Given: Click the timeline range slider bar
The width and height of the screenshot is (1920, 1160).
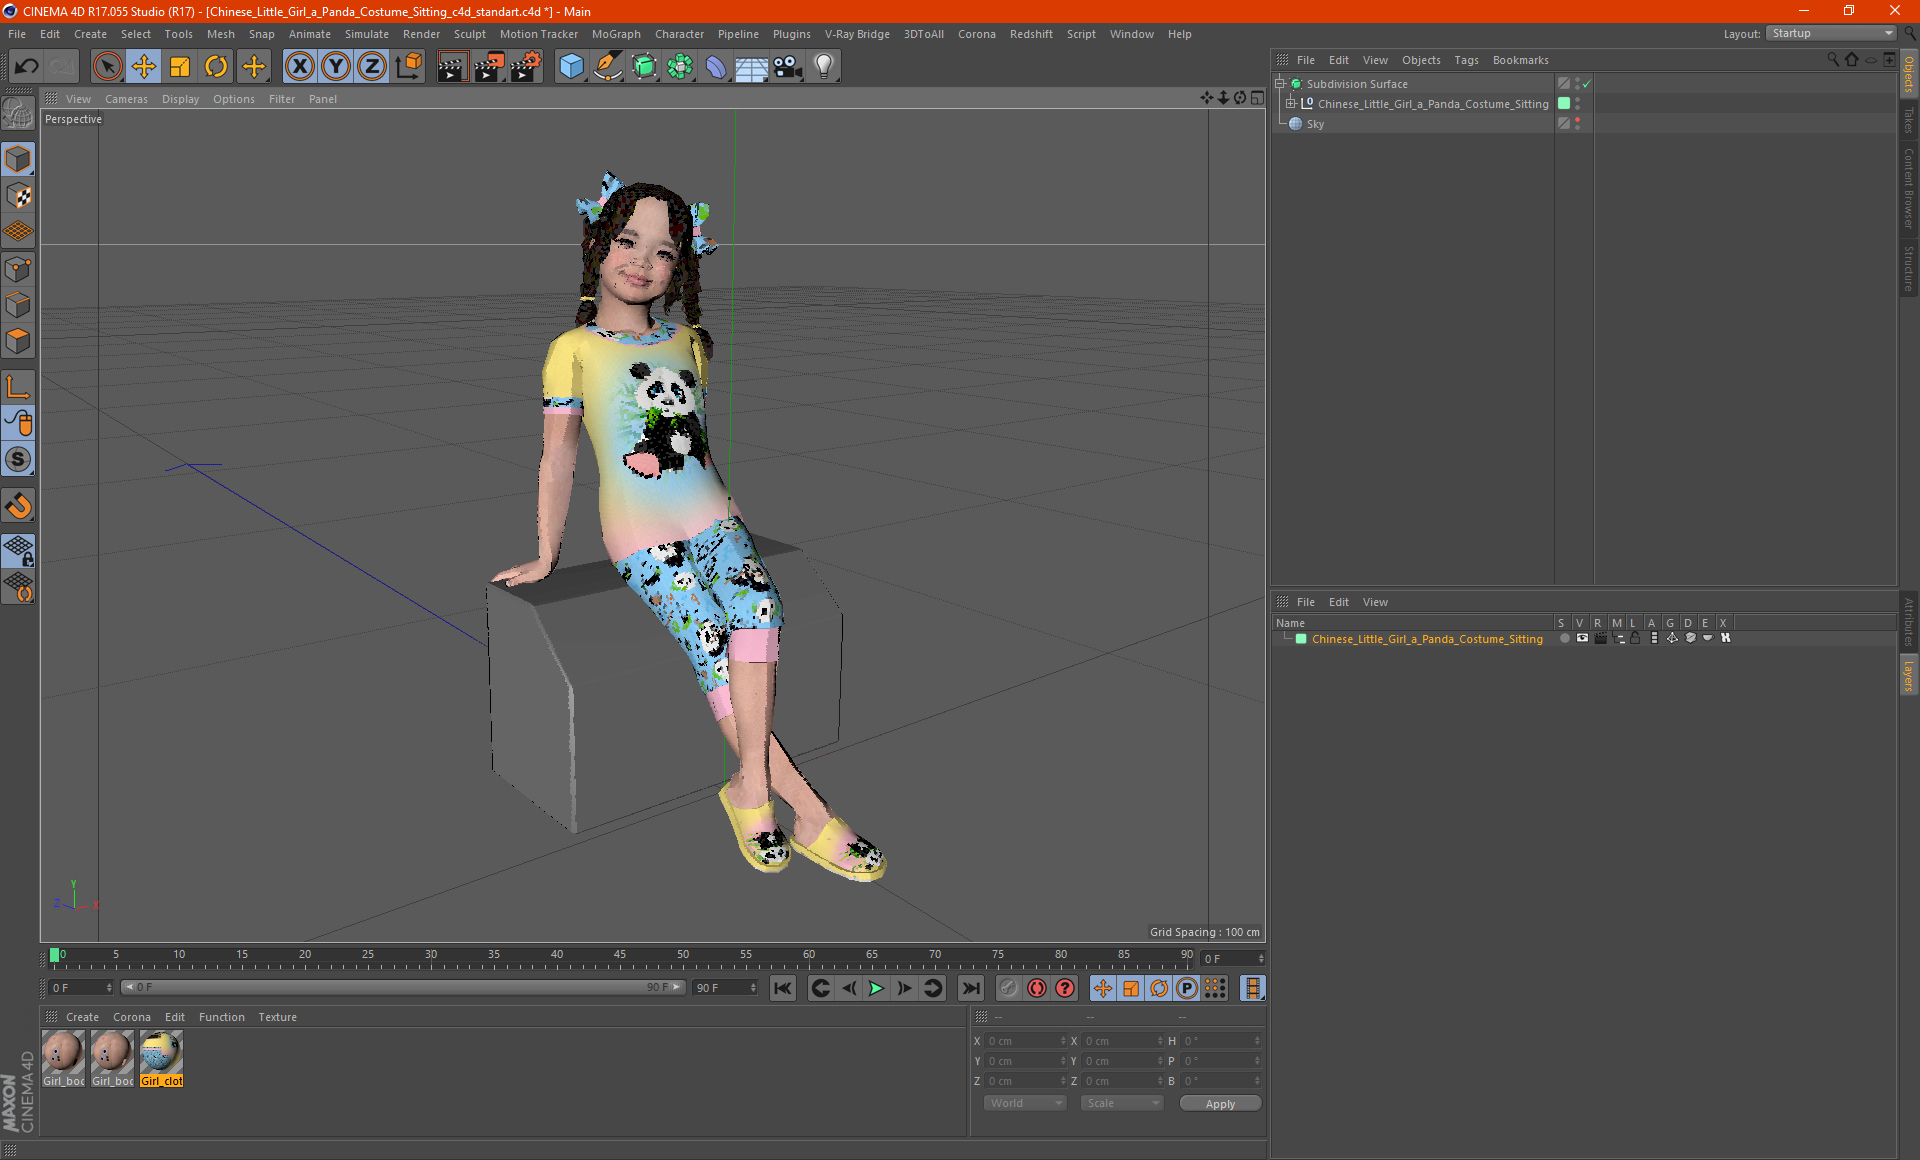Looking at the screenshot, I should pyautogui.click(x=402, y=987).
